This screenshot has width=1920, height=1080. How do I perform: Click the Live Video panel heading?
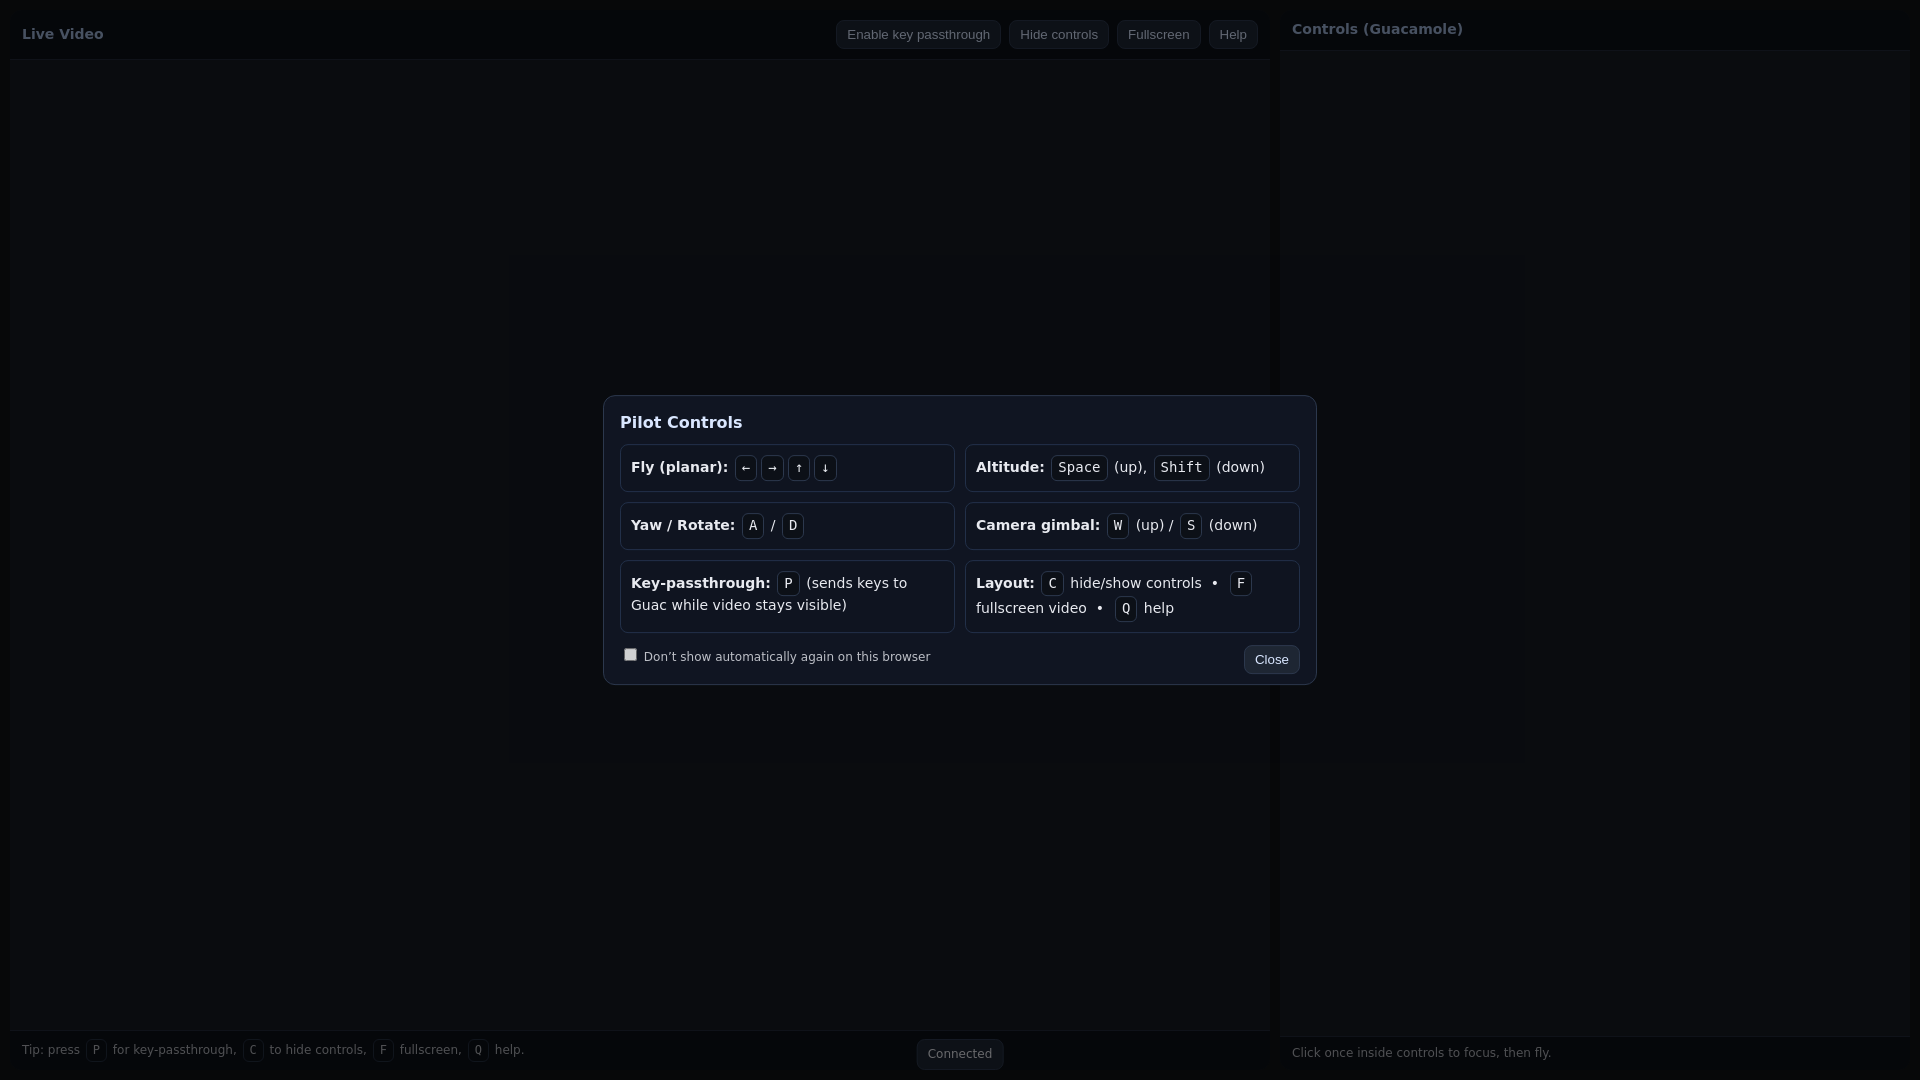pos(62,34)
